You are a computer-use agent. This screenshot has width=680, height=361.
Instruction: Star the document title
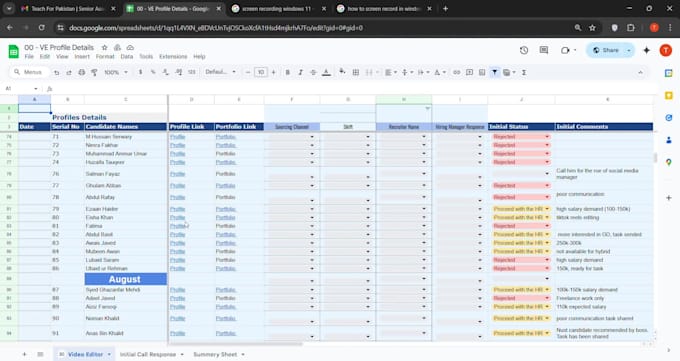pyautogui.click(x=105, y=47)
